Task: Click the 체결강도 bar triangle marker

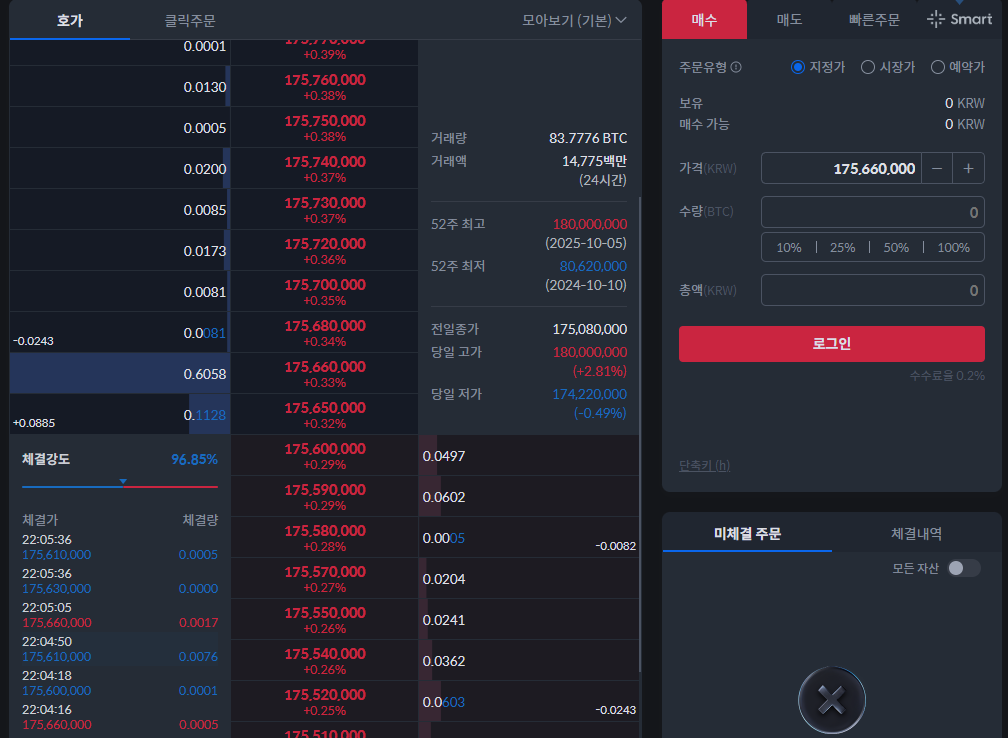Action: [123, 481]
